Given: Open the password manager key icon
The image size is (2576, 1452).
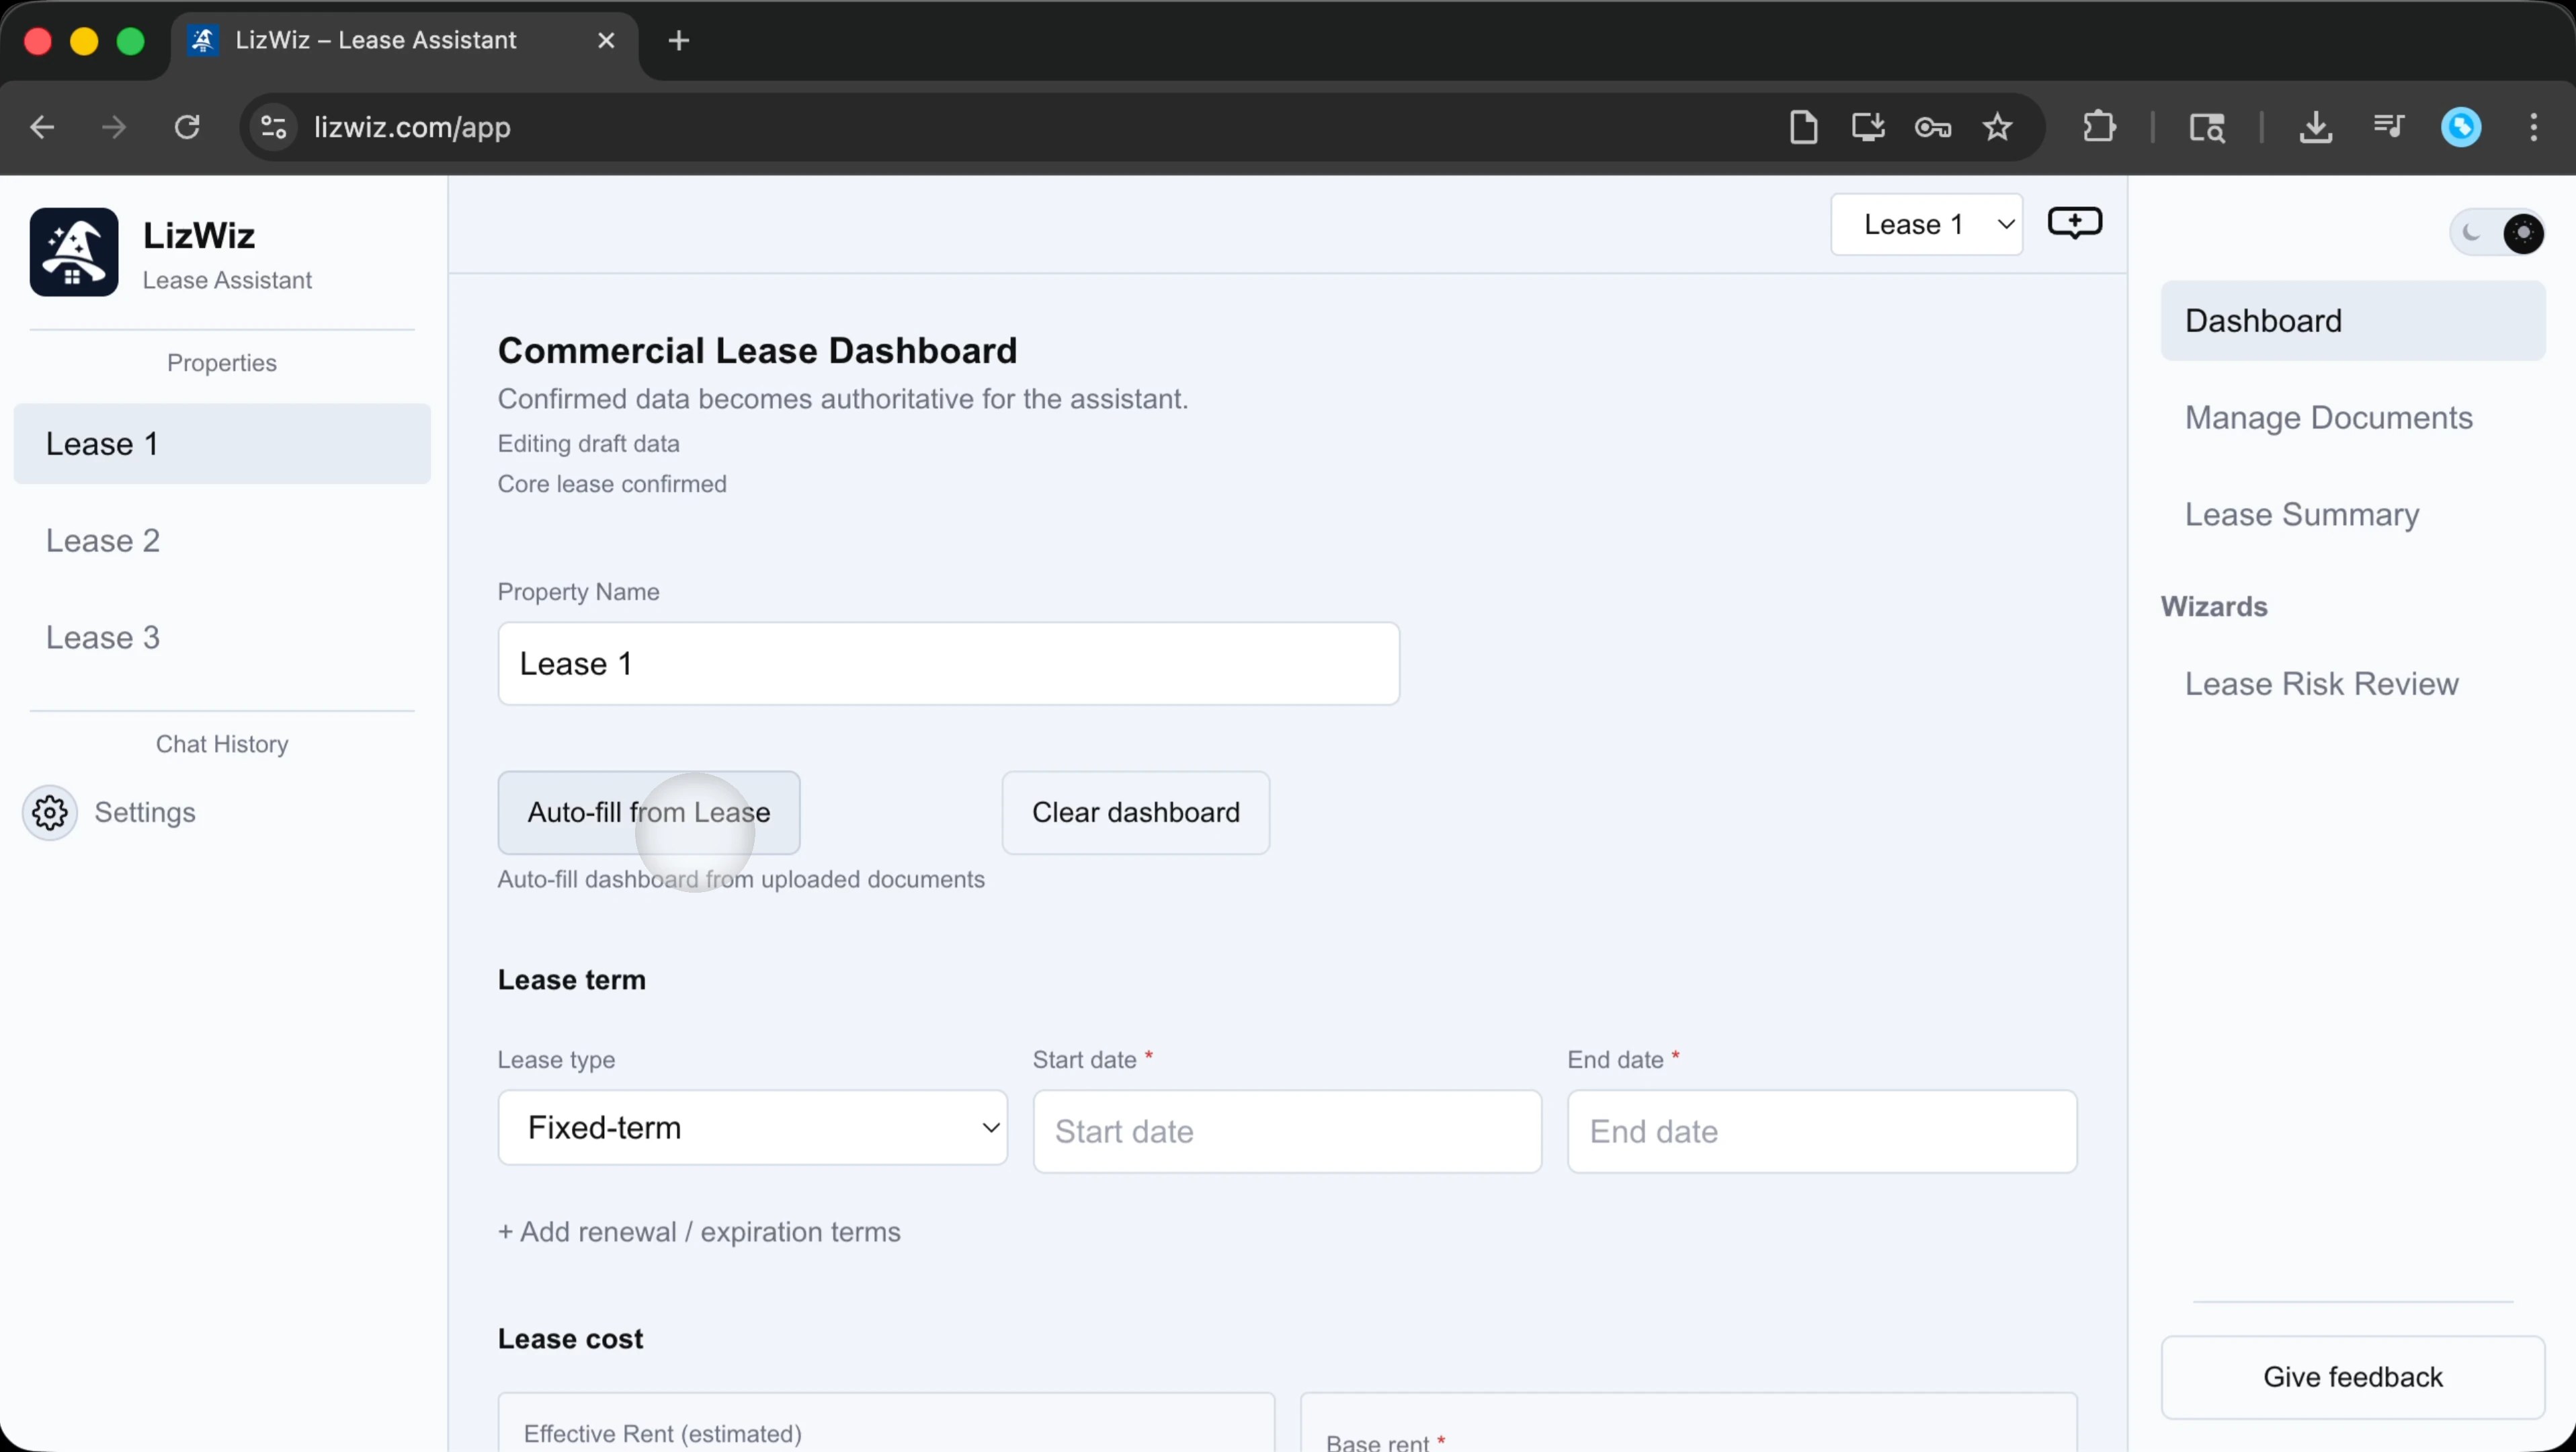Looking at the screenshot, I should pos(1932,127).
